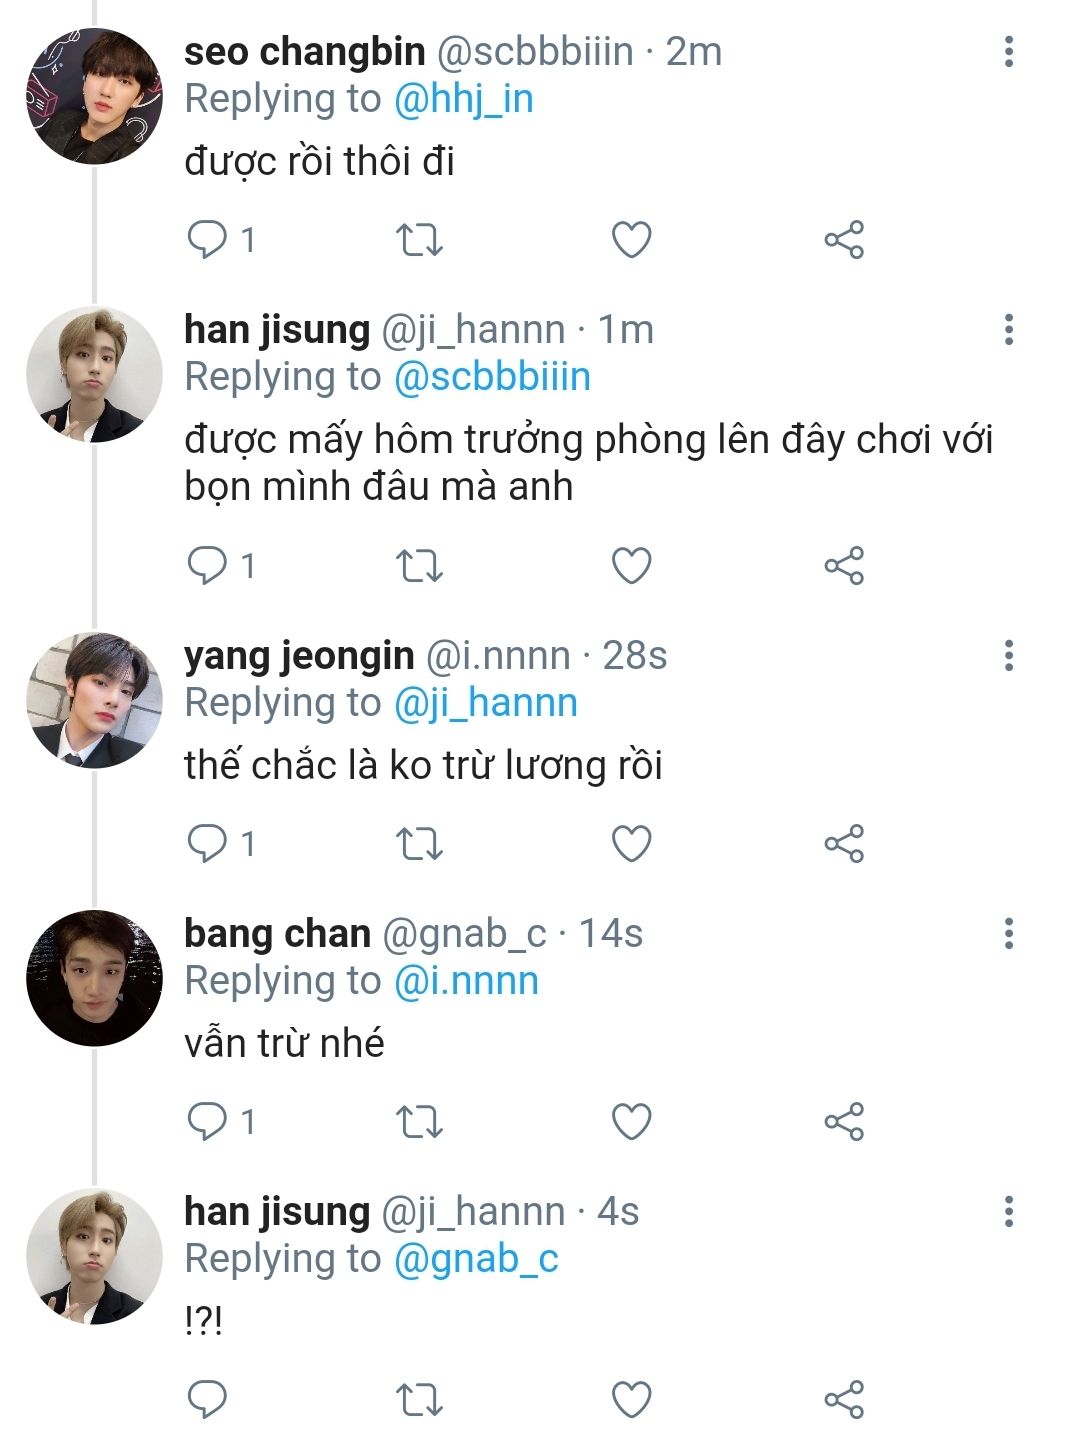
Task: Open yang jeongin's profile picture
Action: tap(94, 700)
